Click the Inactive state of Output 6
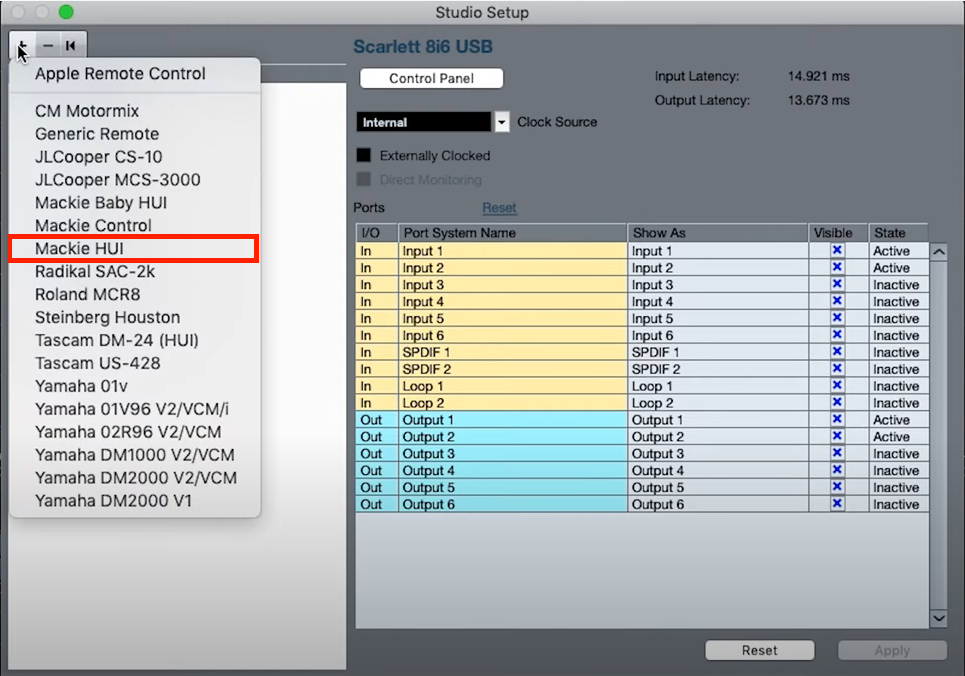The width and height of the screenshot is (965, 676). tap(898, 504)
